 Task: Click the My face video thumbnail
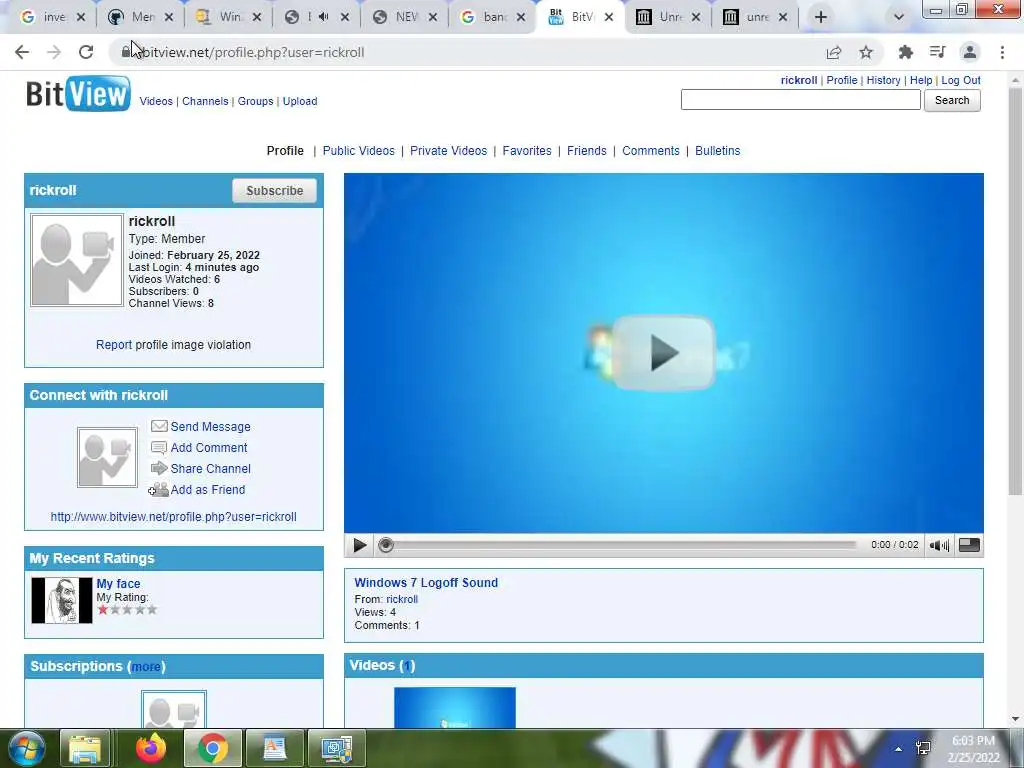click(x=62, y=600)
